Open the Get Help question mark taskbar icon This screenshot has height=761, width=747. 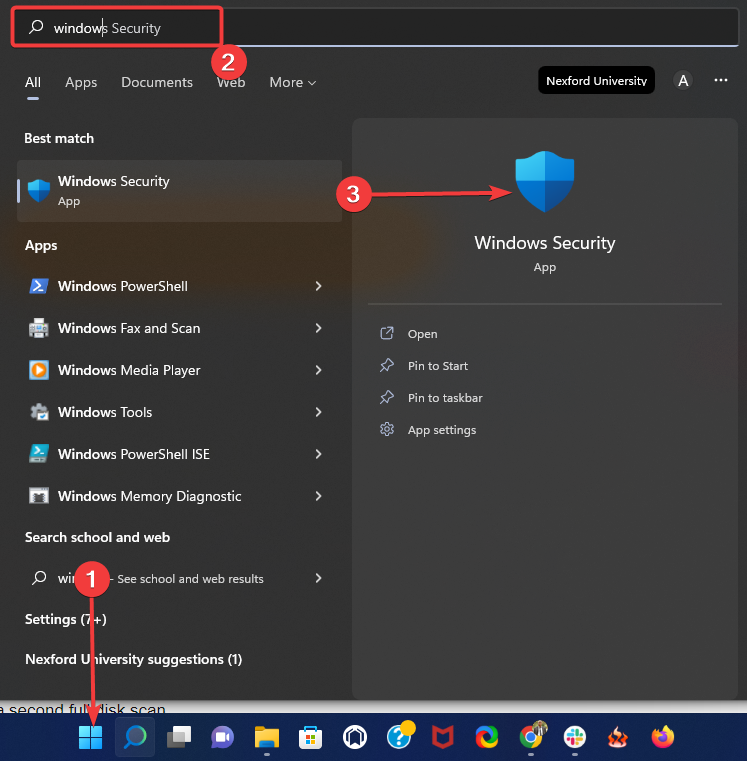[x=400, y=736]
